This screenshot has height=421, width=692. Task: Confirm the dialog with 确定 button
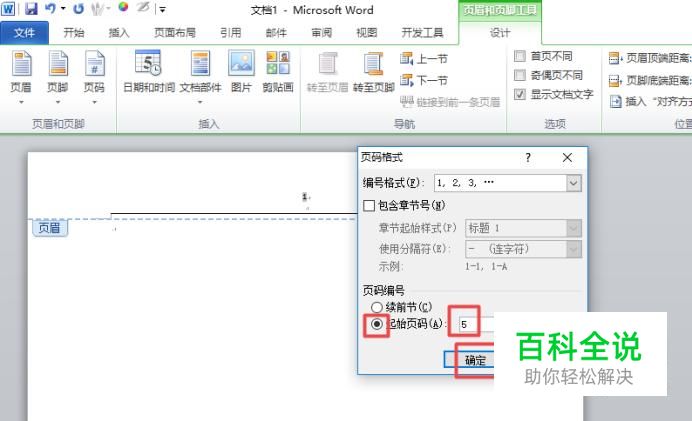coord(469,360)
